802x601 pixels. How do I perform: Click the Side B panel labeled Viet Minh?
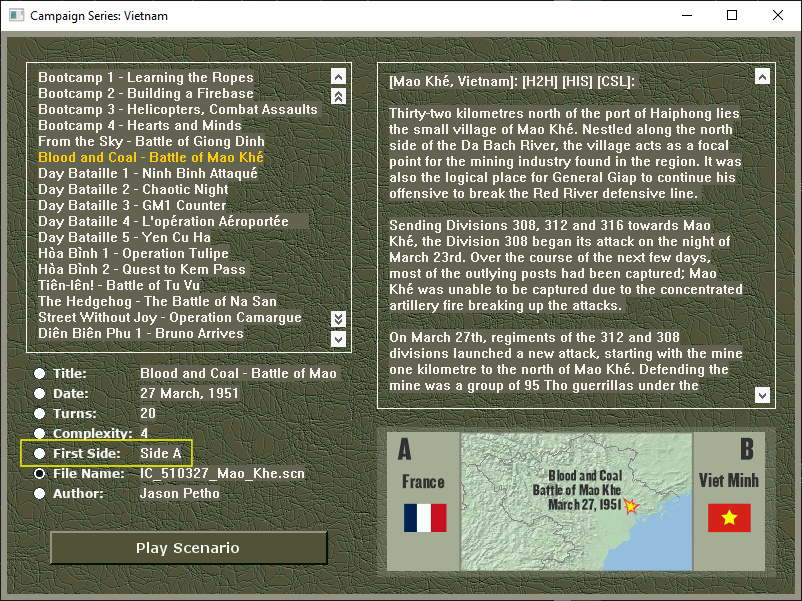coord(729,501)
